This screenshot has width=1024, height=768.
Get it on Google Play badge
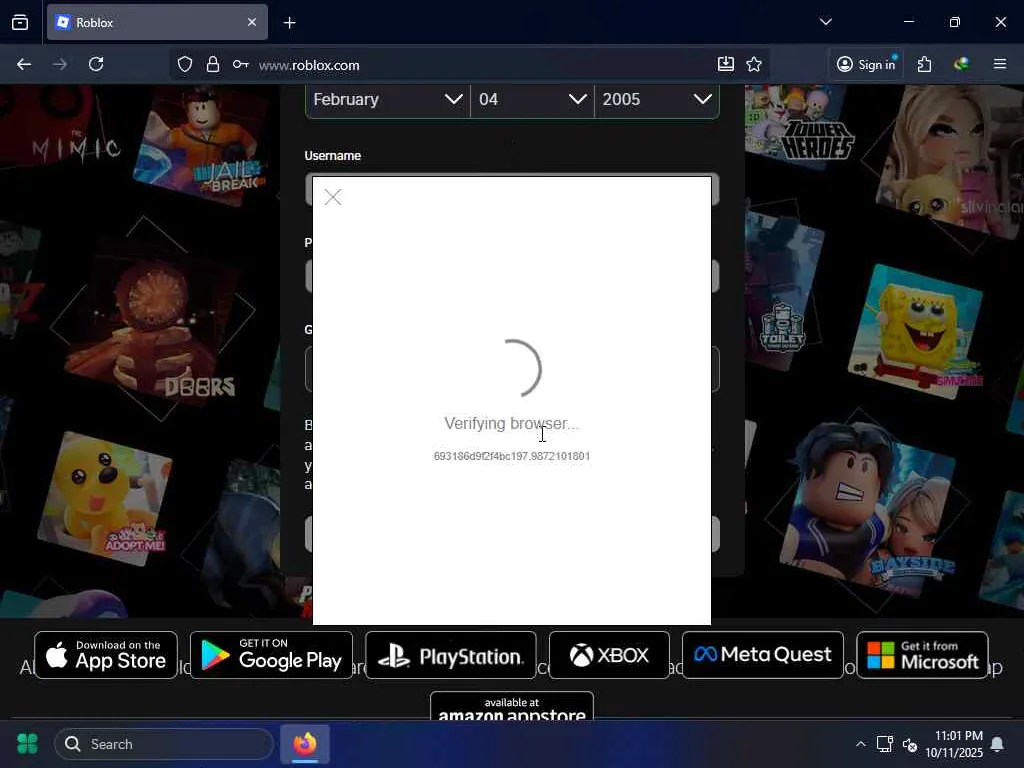pos(271,655)
